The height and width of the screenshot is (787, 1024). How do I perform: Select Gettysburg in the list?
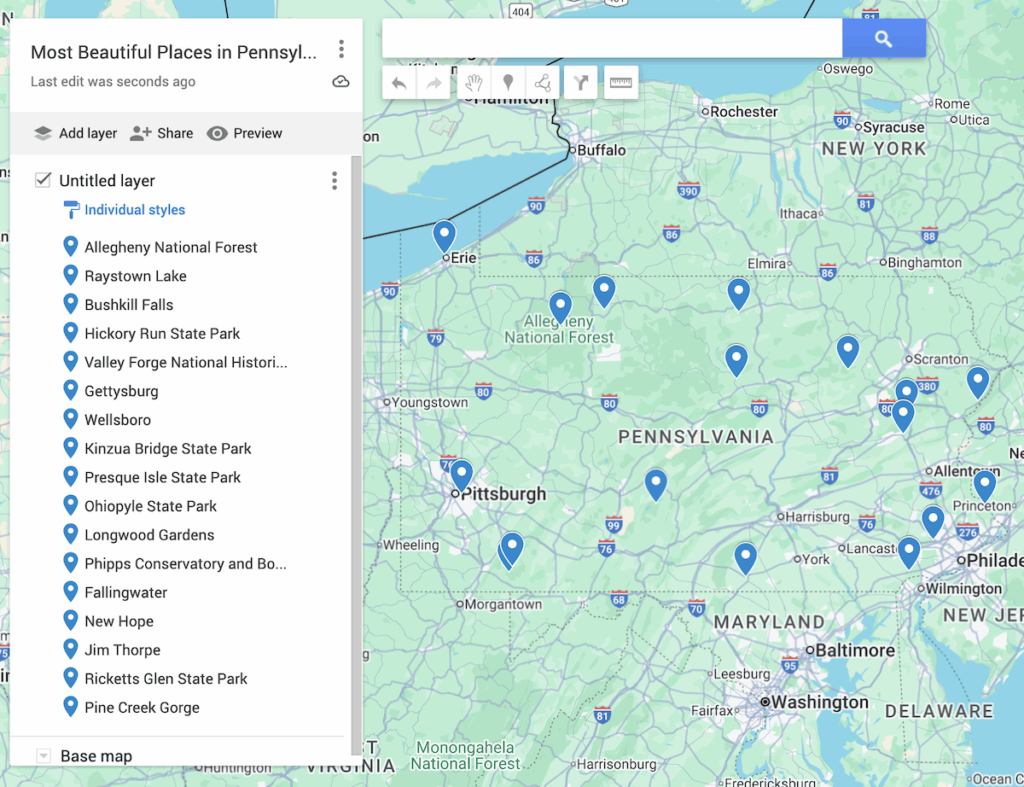121,391
